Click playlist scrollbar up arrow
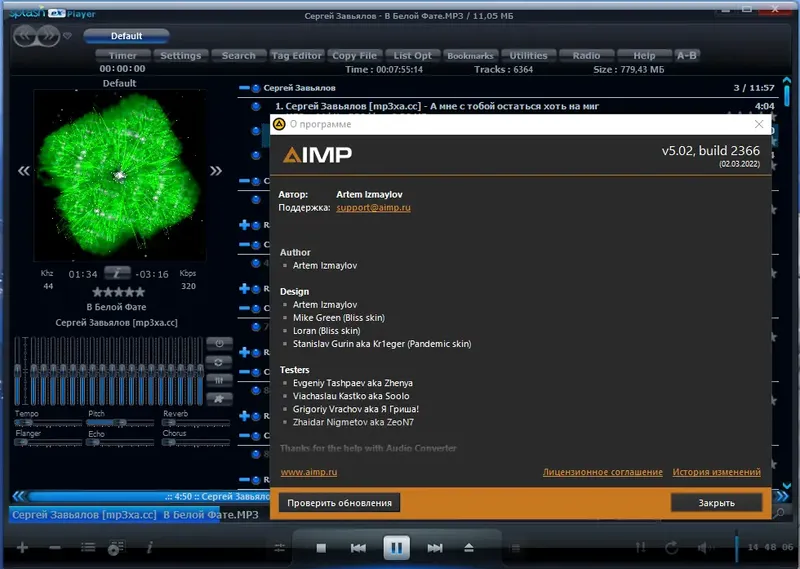The image size is (800, 569). click(x=787, y=81)
